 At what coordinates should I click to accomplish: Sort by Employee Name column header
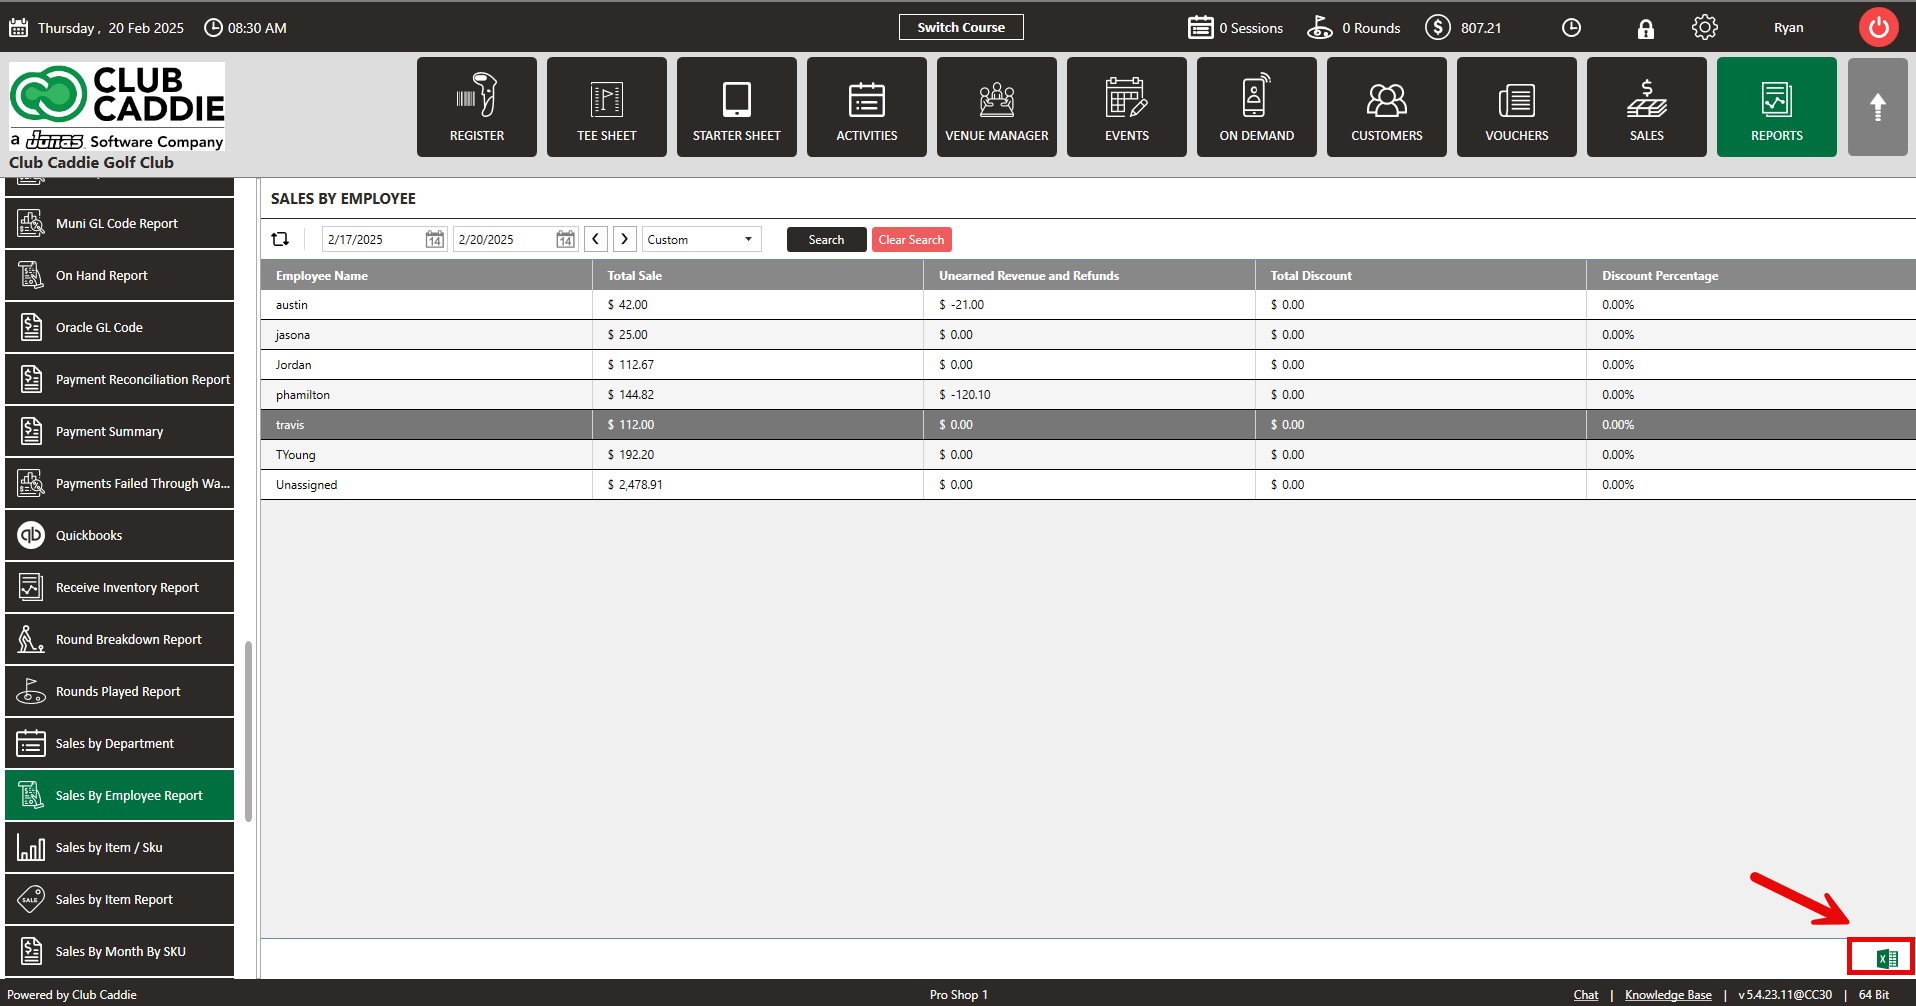[426, 275]
